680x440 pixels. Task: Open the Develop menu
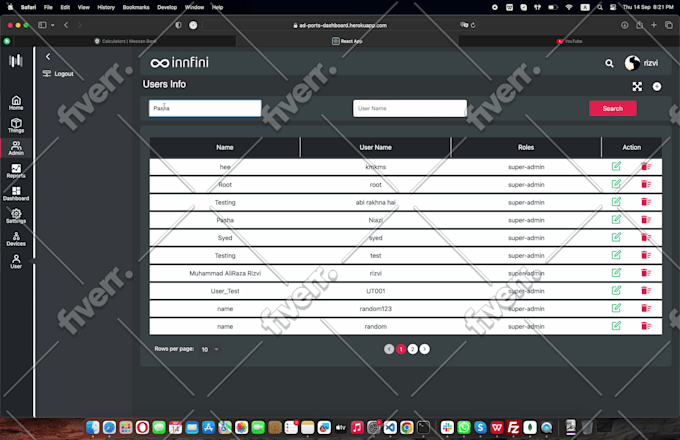[167, 7]
